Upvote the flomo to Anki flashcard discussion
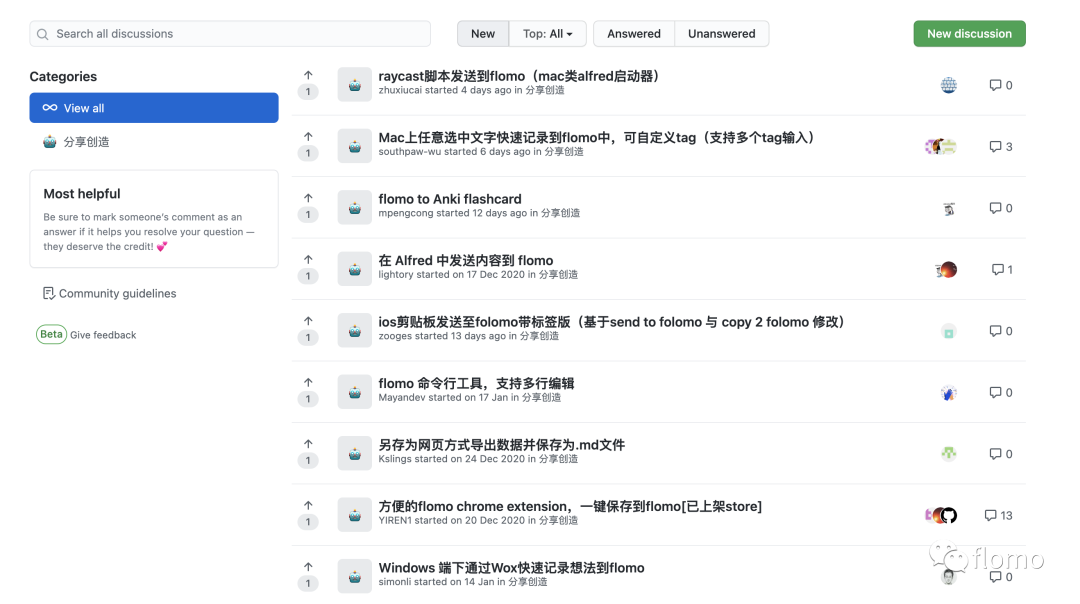This screenshot has height=604, width=1080. click(308, 198)
